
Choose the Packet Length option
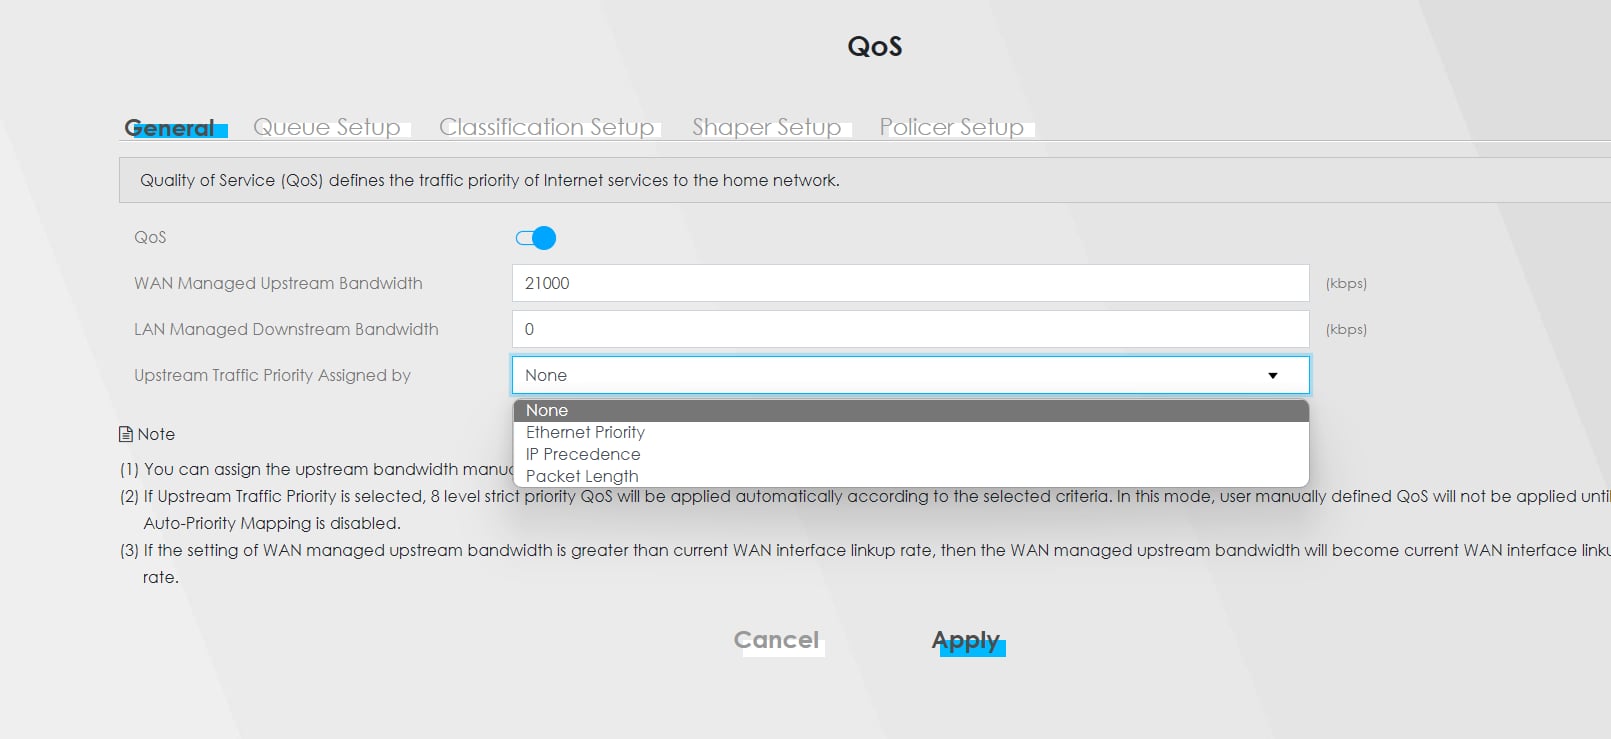click(582, 476)
